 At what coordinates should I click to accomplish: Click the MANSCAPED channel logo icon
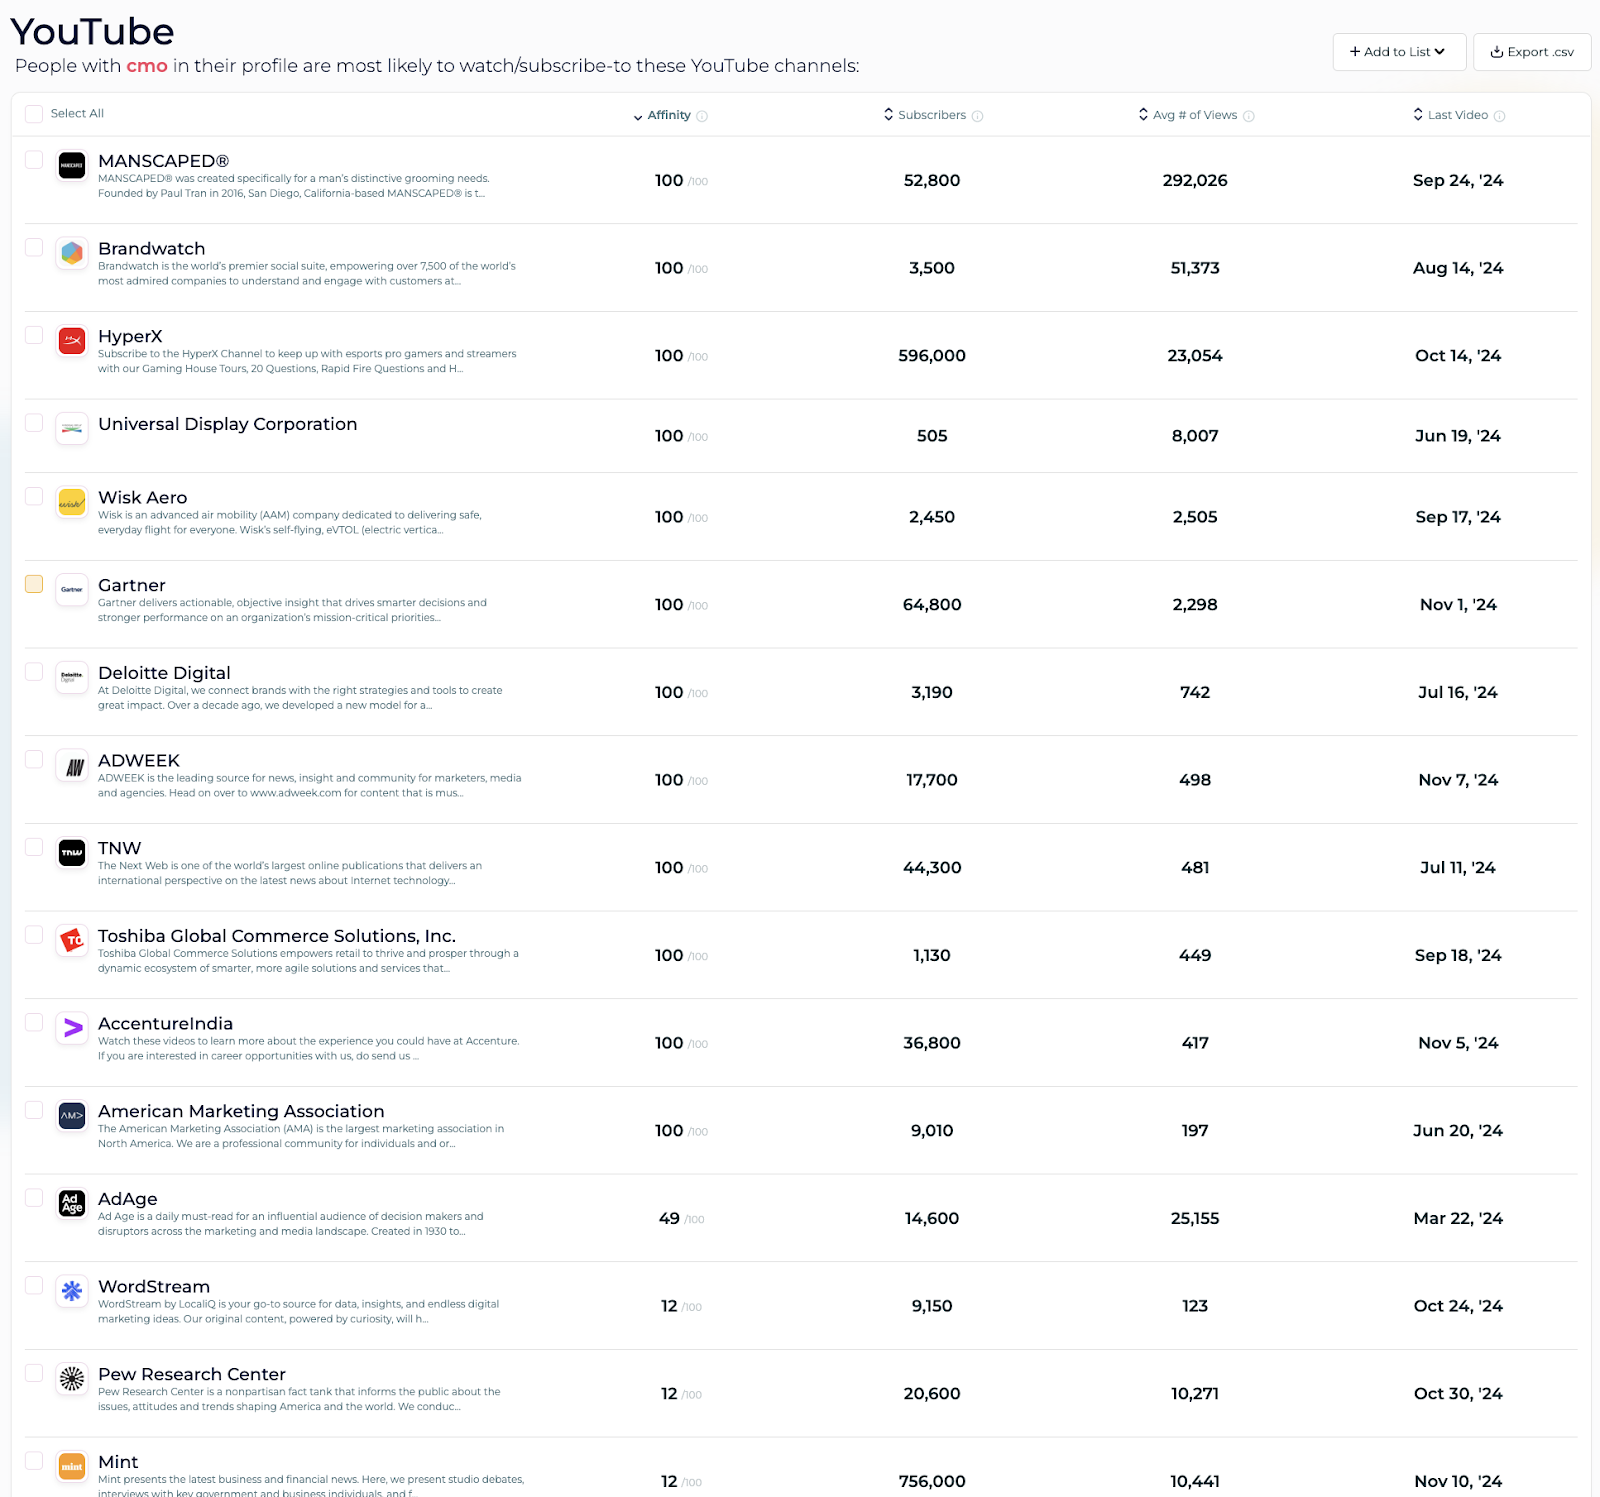tap(72, 166)
